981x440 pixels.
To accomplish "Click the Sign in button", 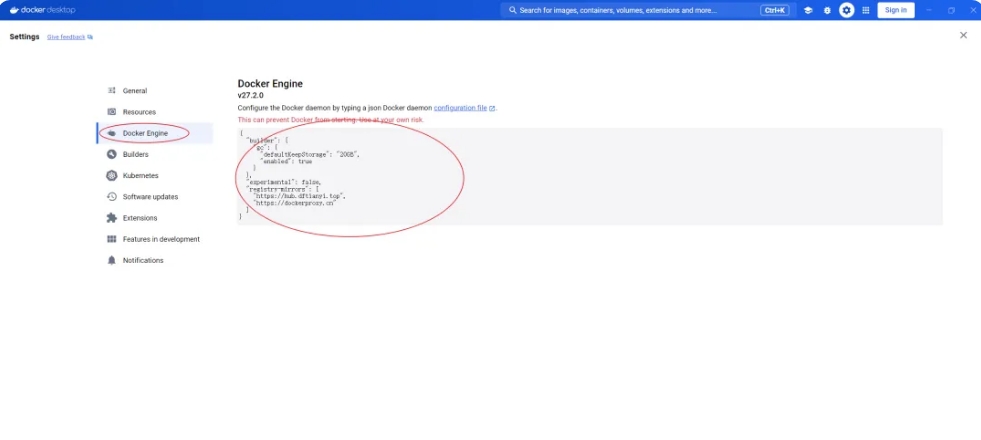I will pyautogui.click(x=896, y=10).
